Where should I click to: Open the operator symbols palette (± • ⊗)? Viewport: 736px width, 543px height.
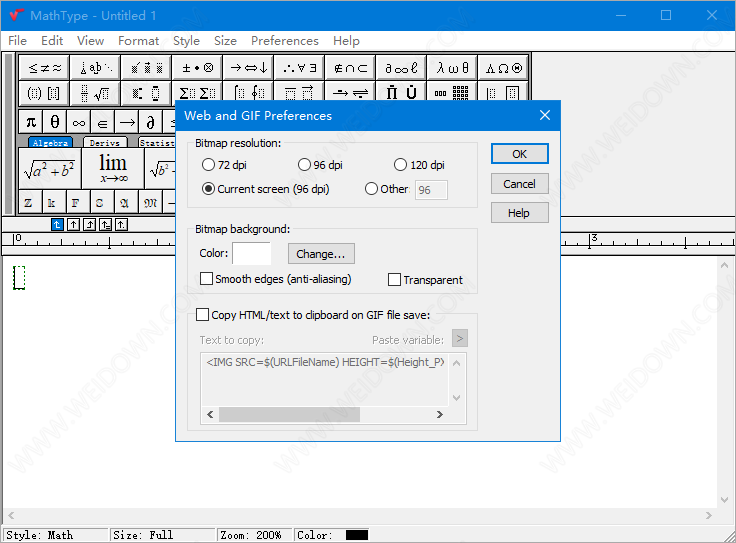(198, 68)
